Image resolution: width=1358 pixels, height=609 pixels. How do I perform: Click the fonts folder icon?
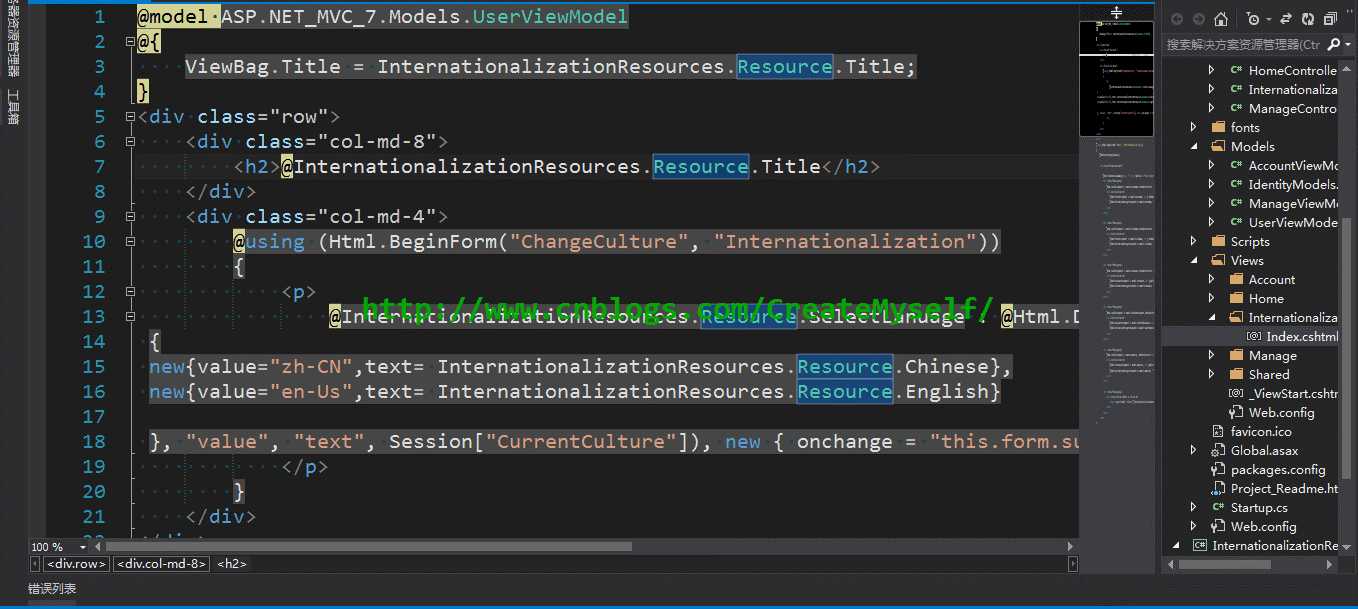(1218, 127)
